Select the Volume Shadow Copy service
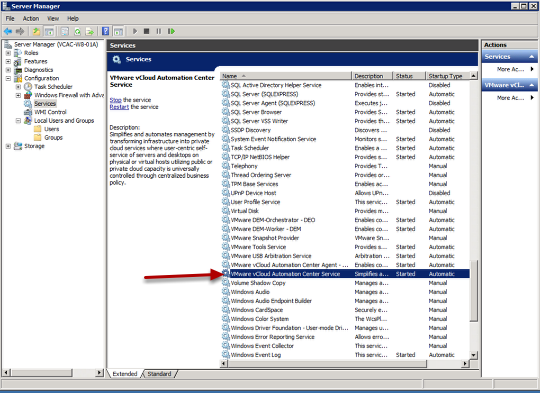This screenshot has width=540, height=393. pos(345,283)
